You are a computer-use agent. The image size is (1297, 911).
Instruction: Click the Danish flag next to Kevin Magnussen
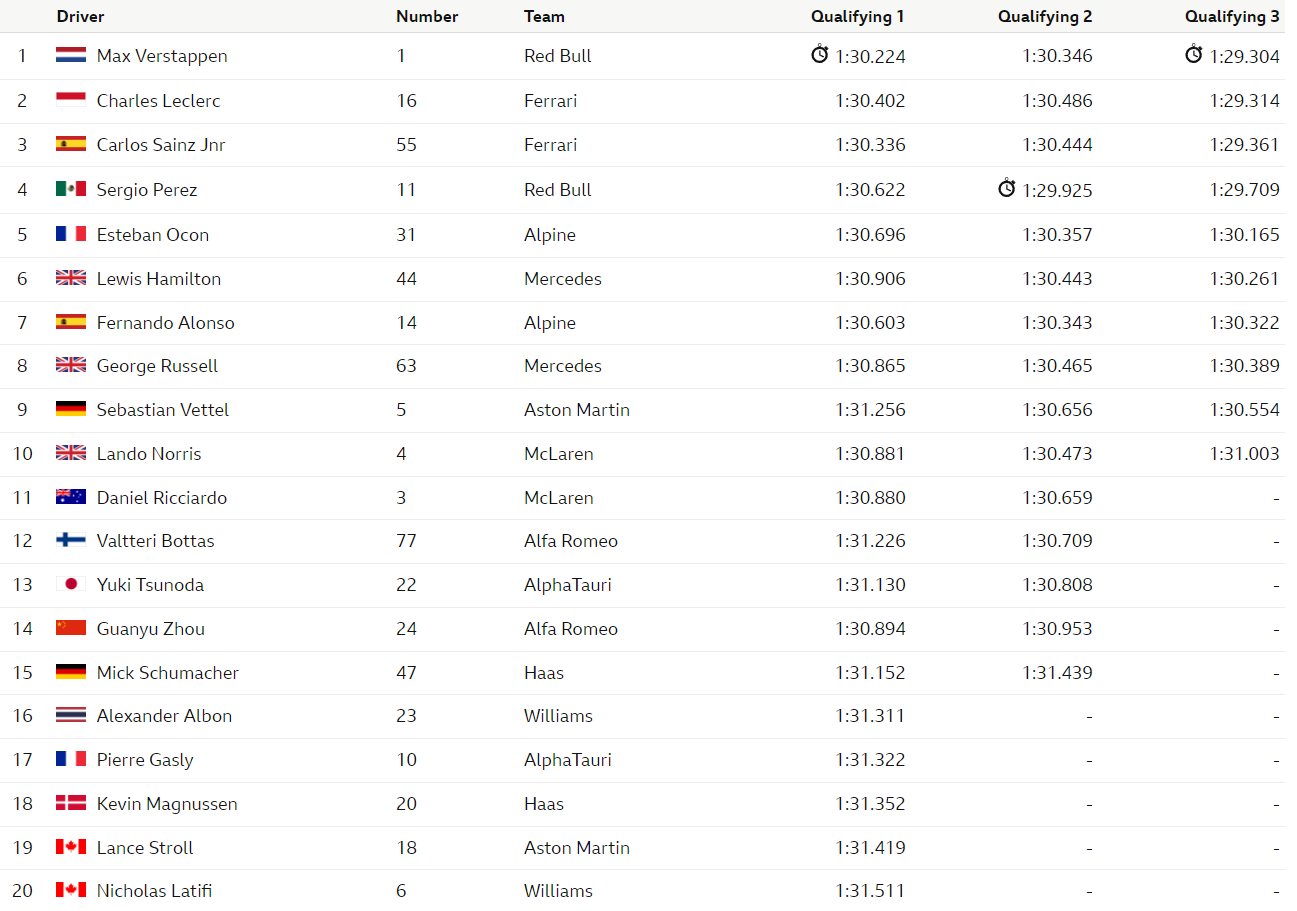coord(71,803)
